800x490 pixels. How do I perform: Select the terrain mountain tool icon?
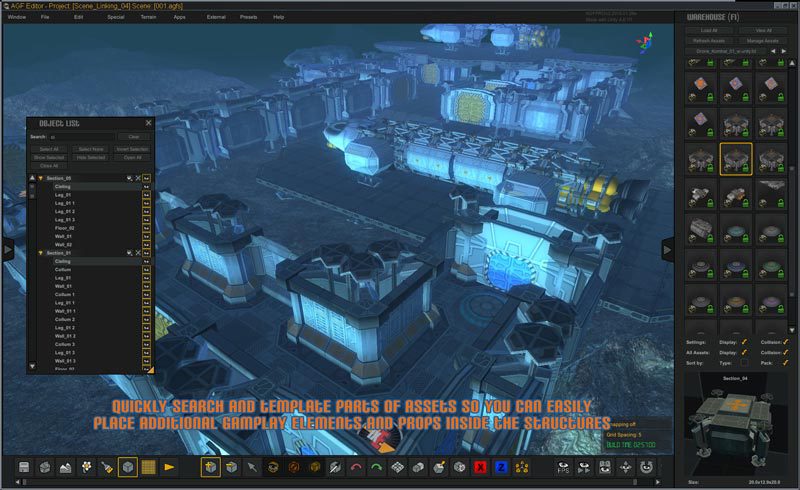65,467
